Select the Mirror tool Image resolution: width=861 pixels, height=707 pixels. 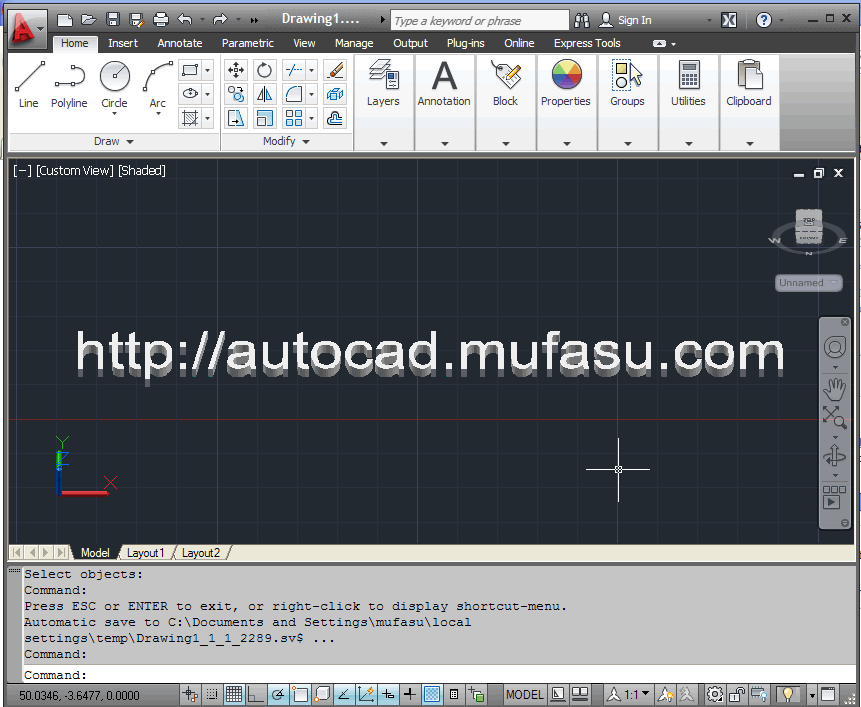point(264,92)
